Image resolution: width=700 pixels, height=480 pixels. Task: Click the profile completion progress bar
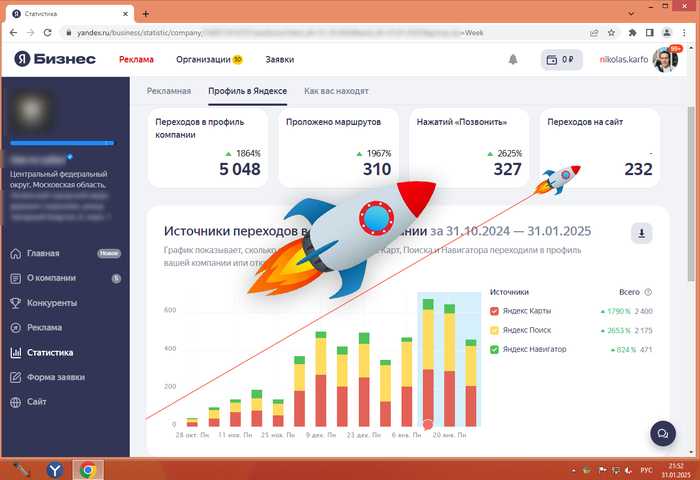point(62,143)
